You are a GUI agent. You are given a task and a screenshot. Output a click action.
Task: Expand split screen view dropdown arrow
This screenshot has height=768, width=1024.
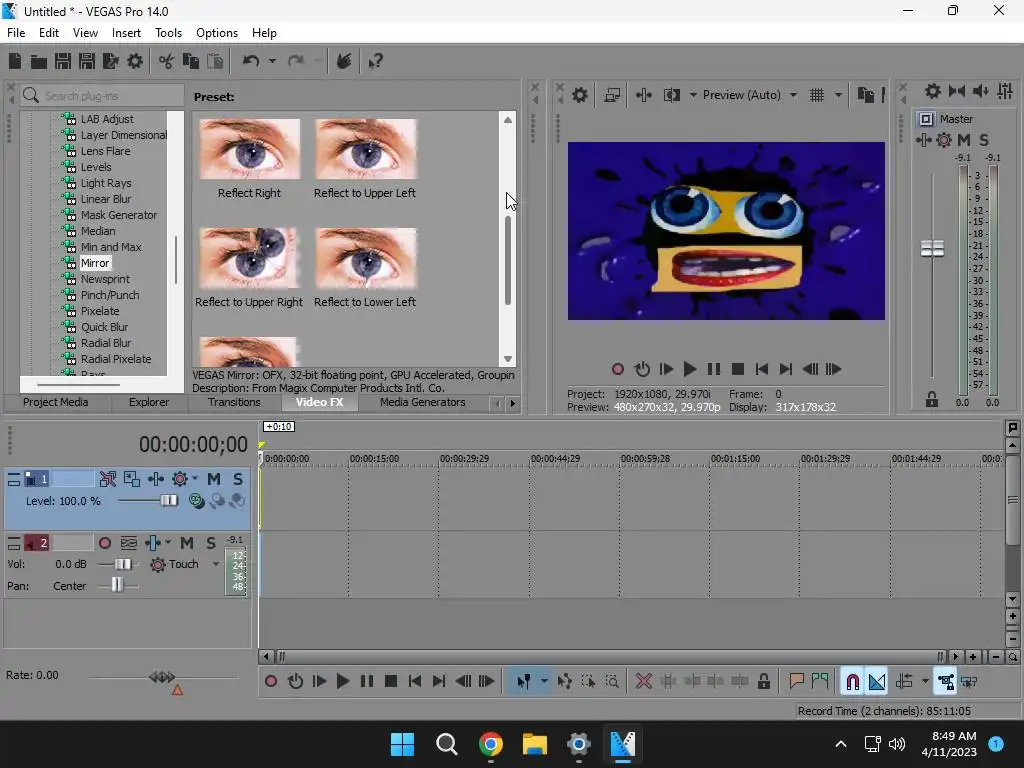693,95
